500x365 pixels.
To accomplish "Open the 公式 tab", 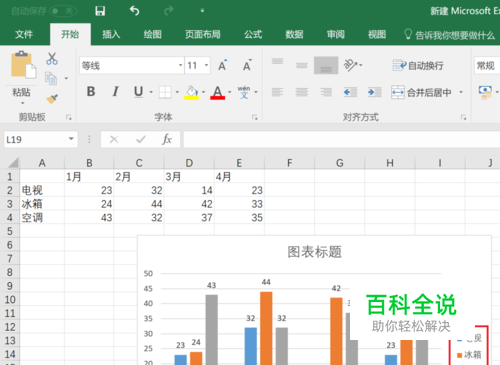I will point(253,34).
